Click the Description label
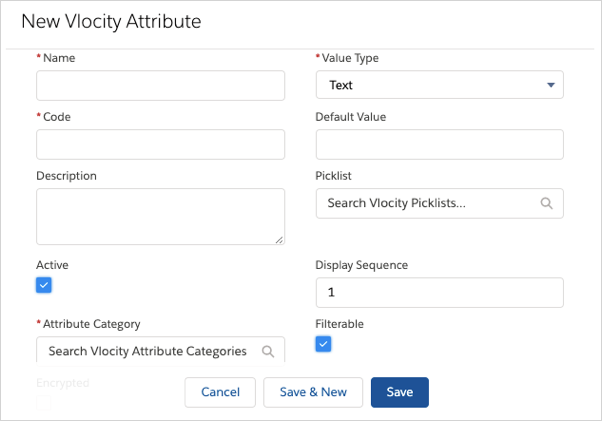 (x=66, y=176)
